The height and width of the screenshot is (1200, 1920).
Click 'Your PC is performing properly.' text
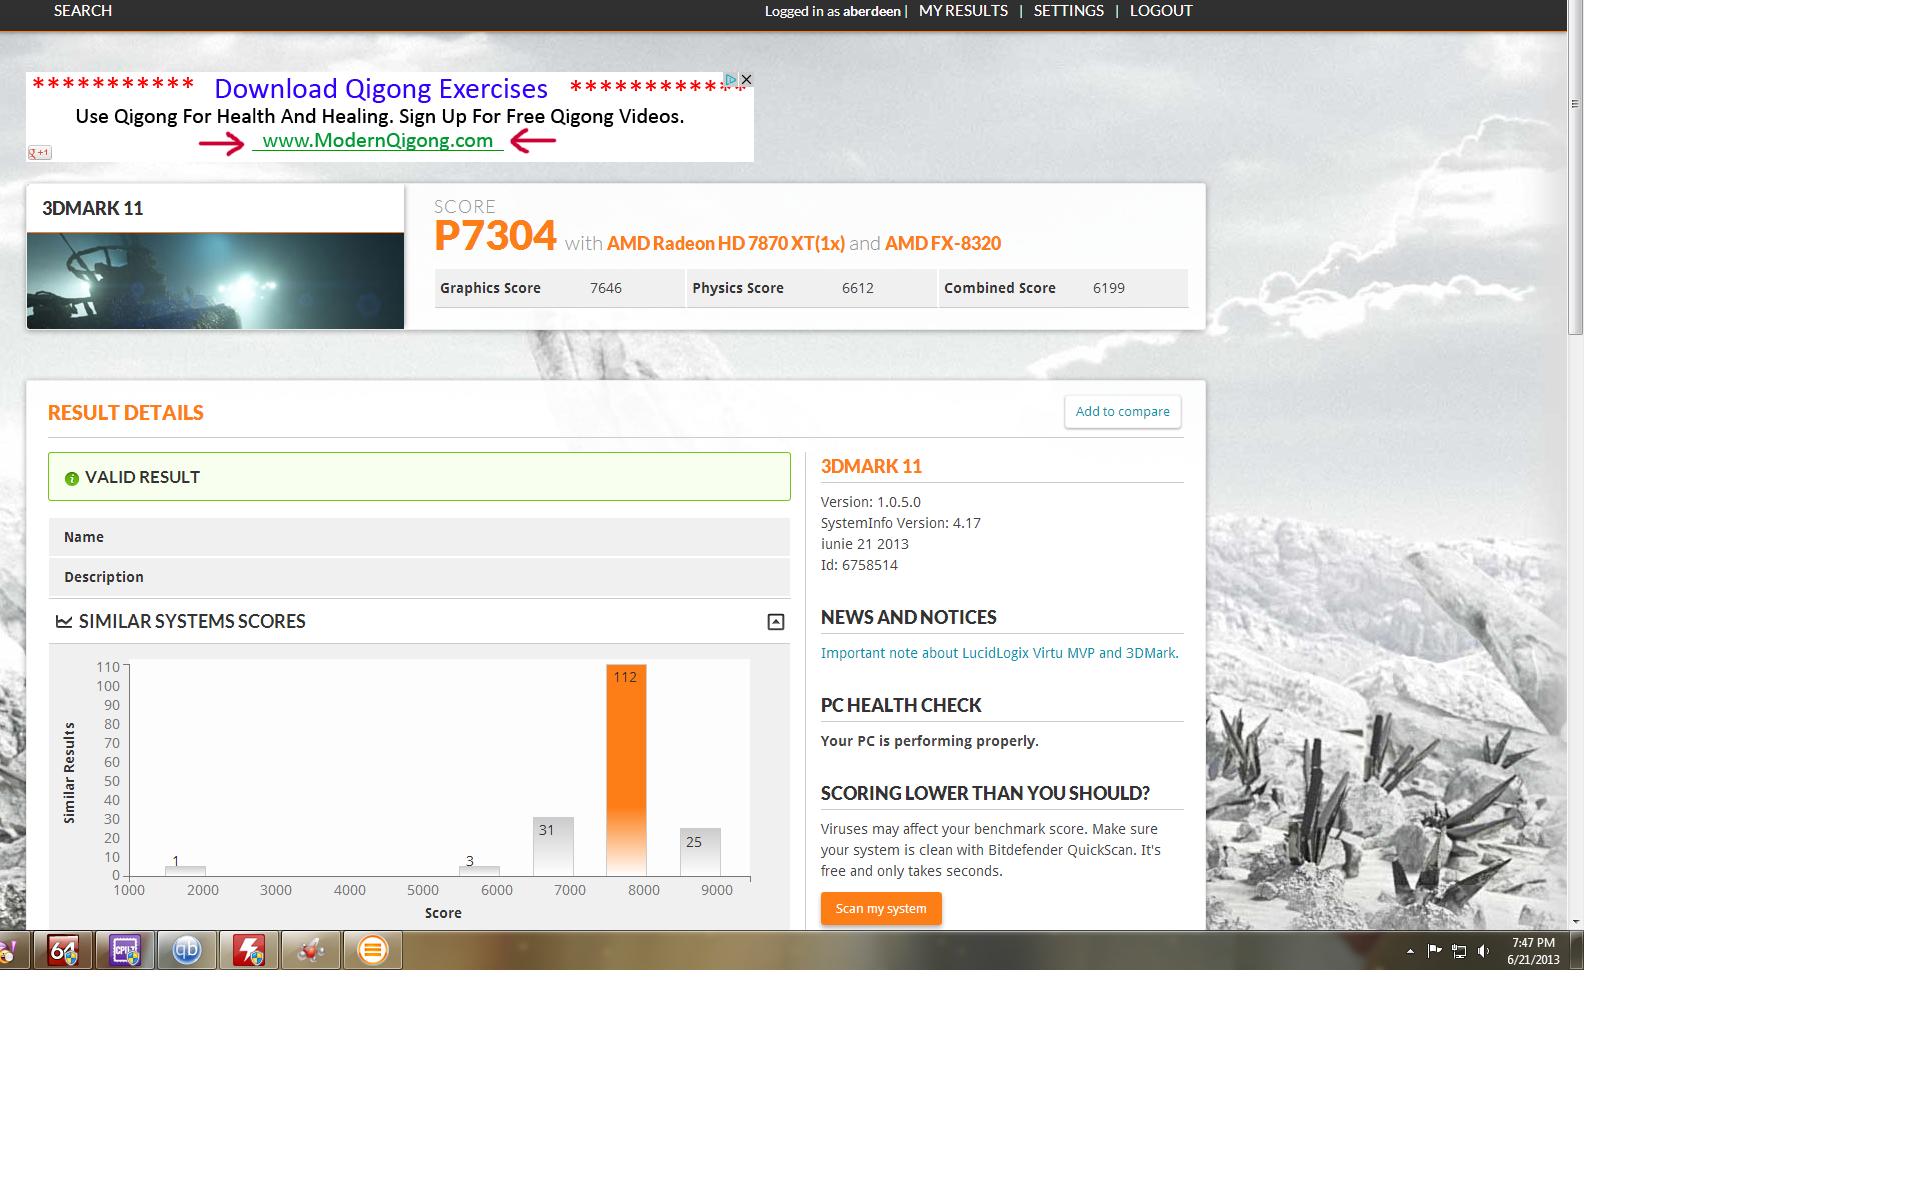930,741
